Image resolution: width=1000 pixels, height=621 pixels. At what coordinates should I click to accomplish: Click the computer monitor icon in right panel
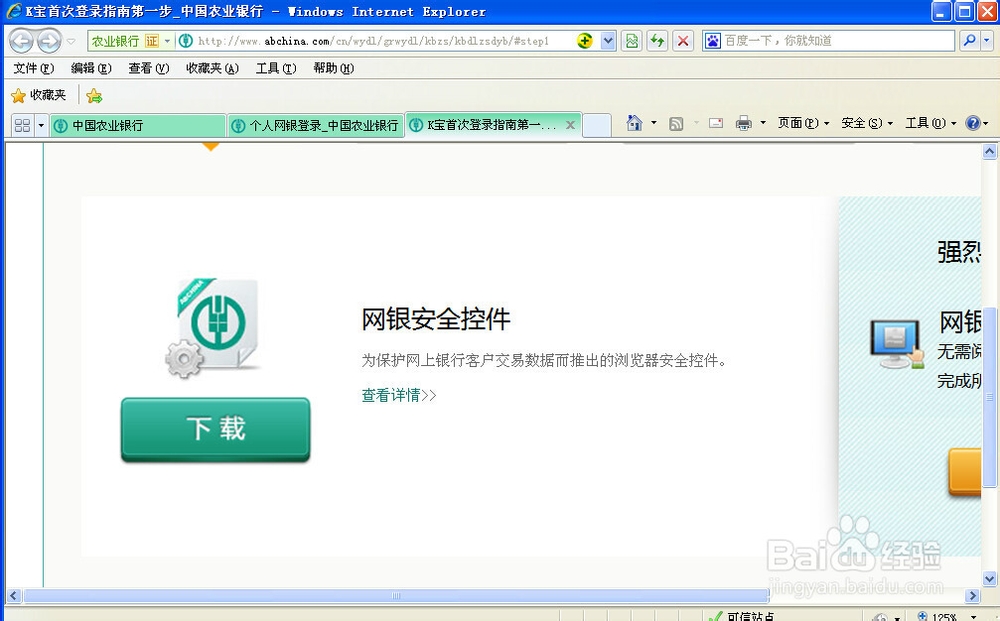(896, 344)
